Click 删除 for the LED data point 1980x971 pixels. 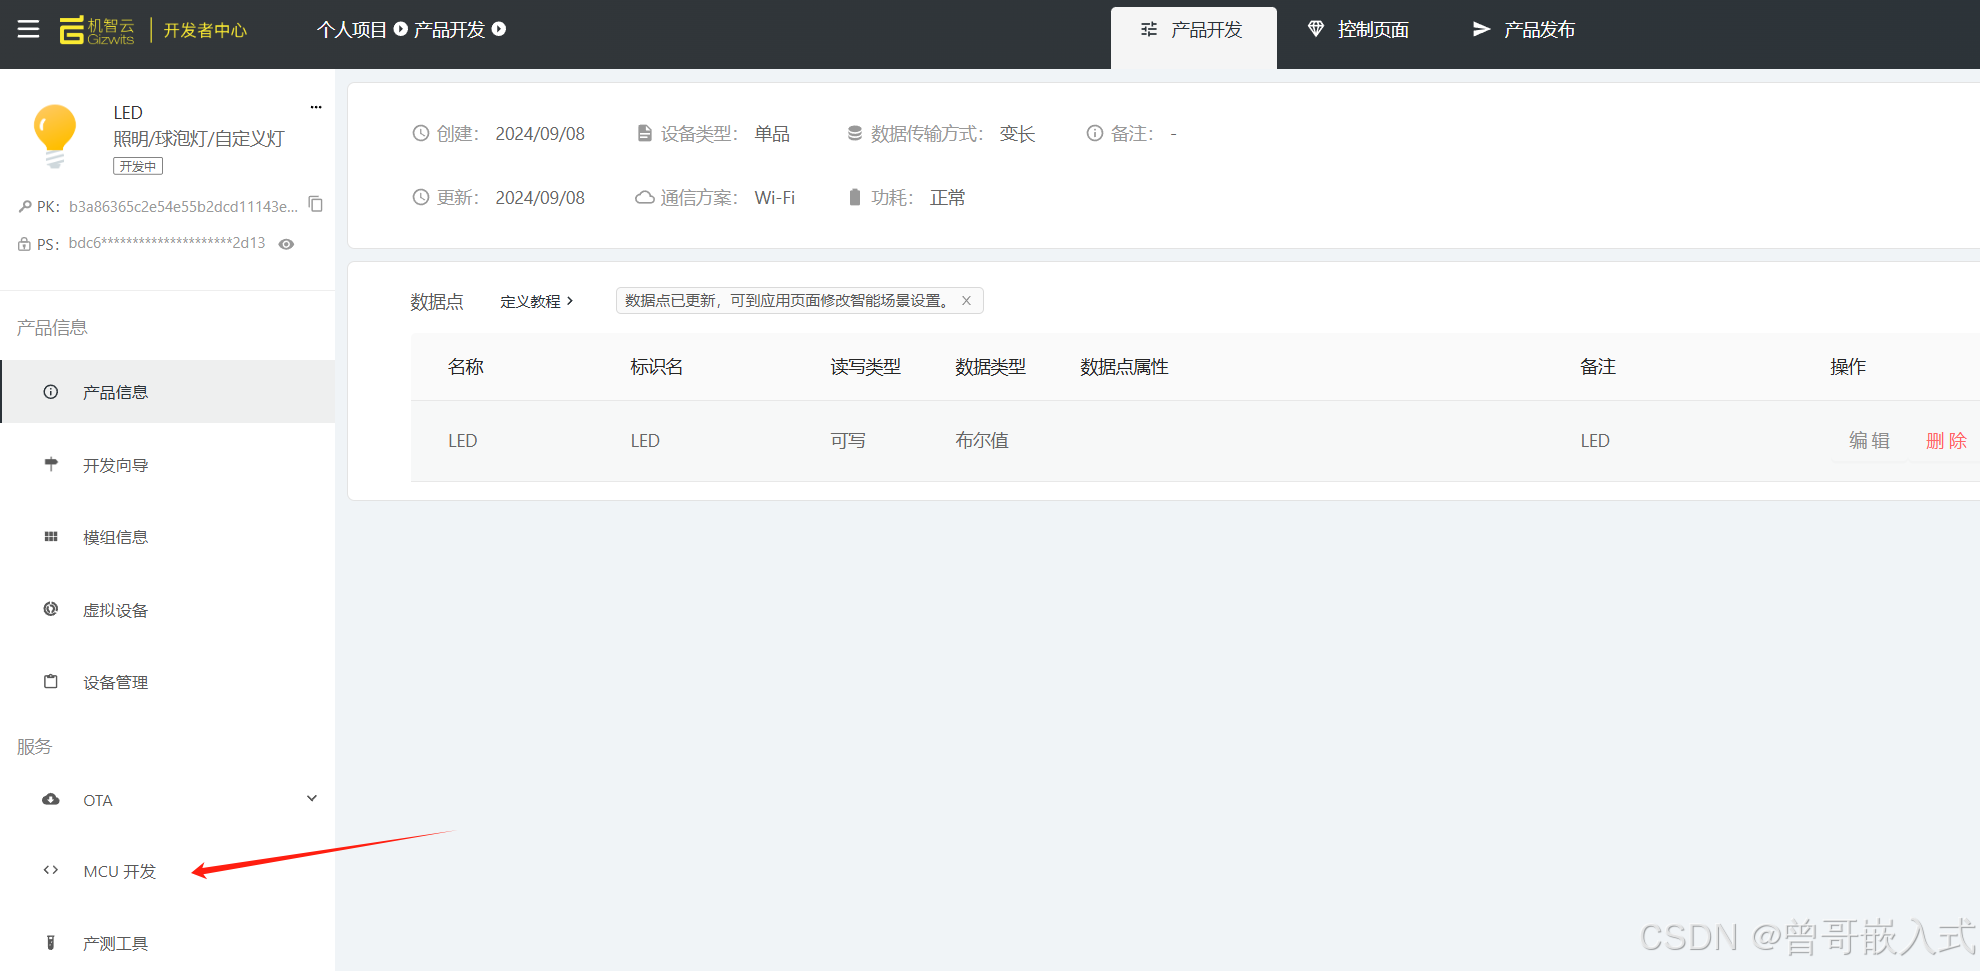click(1946, 441)
